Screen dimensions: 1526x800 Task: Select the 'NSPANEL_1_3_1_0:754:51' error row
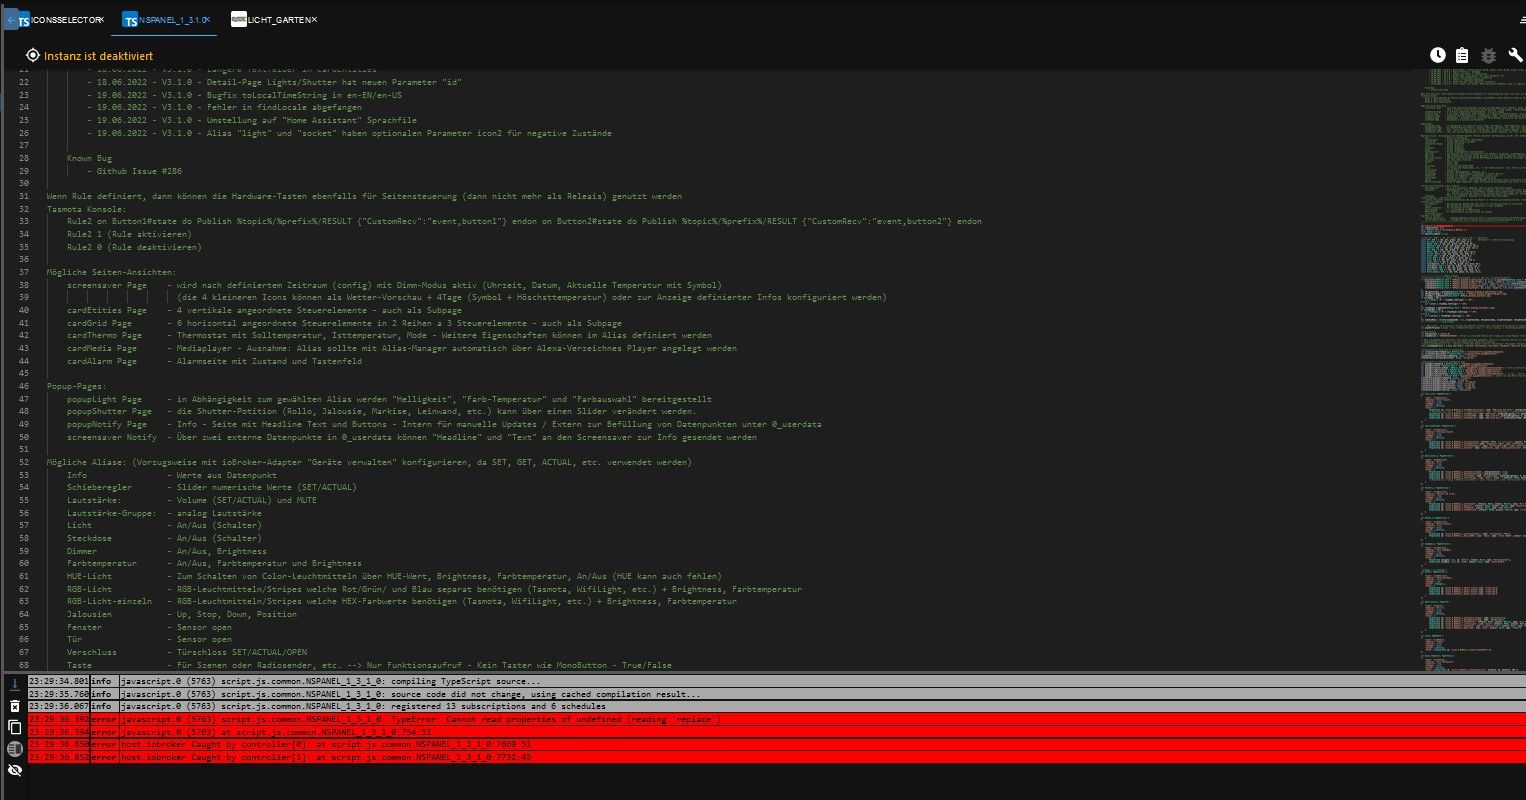pos(776,732)
